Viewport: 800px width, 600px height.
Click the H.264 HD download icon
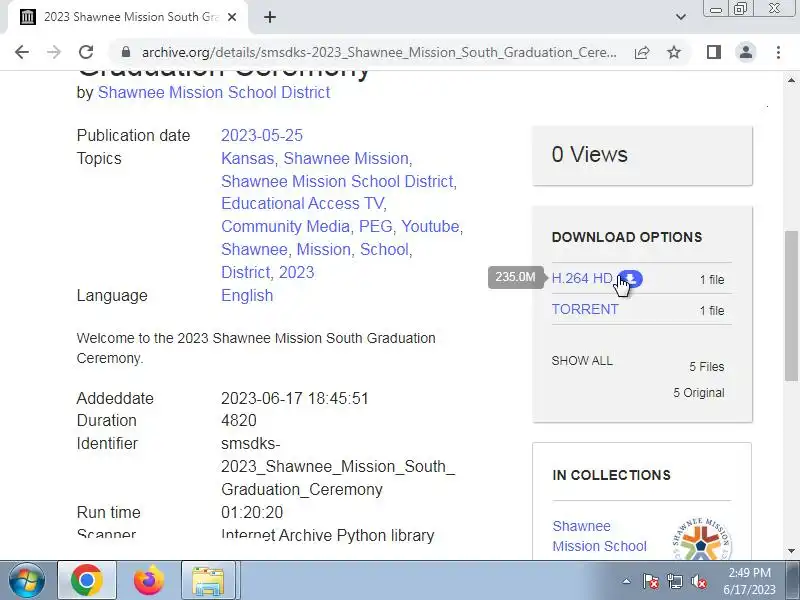tap(631, 279)
